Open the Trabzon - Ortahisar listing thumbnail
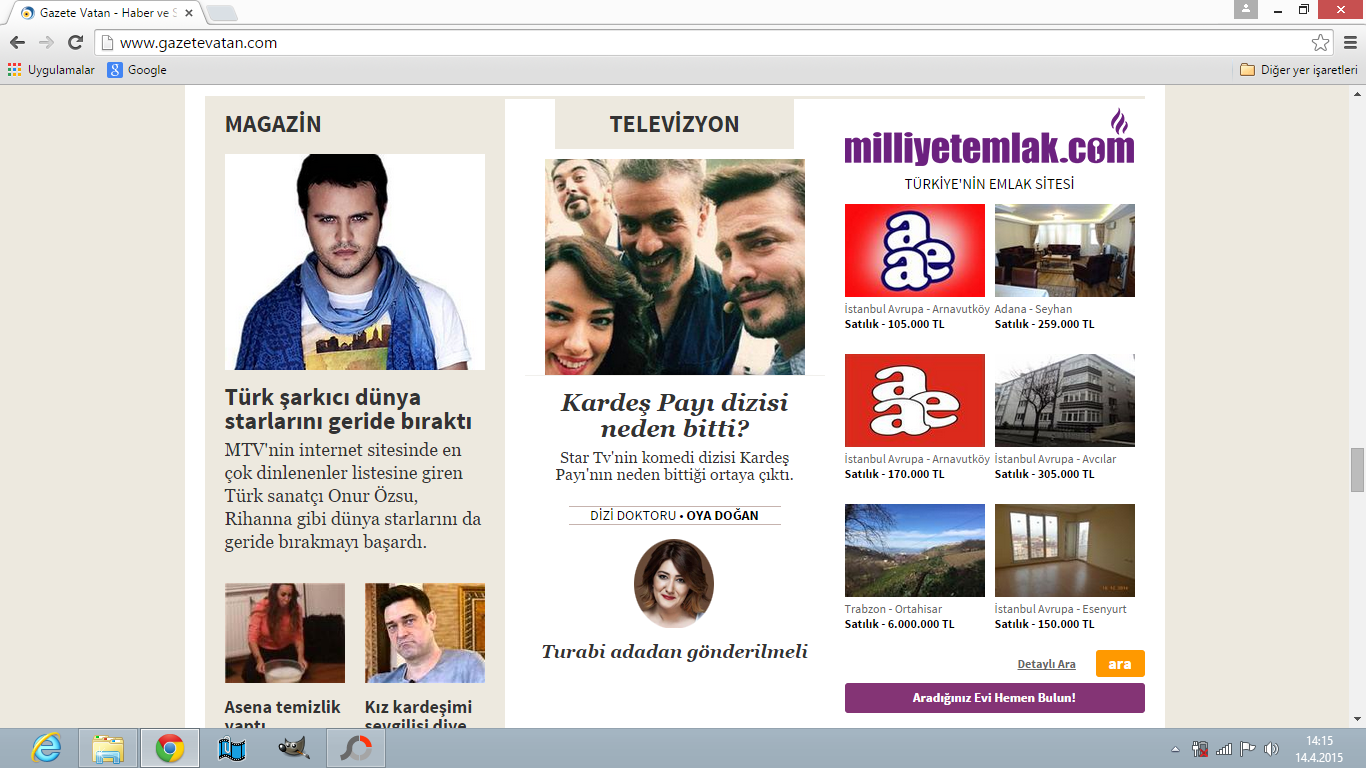This screenshot has height=768, width=1366. click(914, 550)
